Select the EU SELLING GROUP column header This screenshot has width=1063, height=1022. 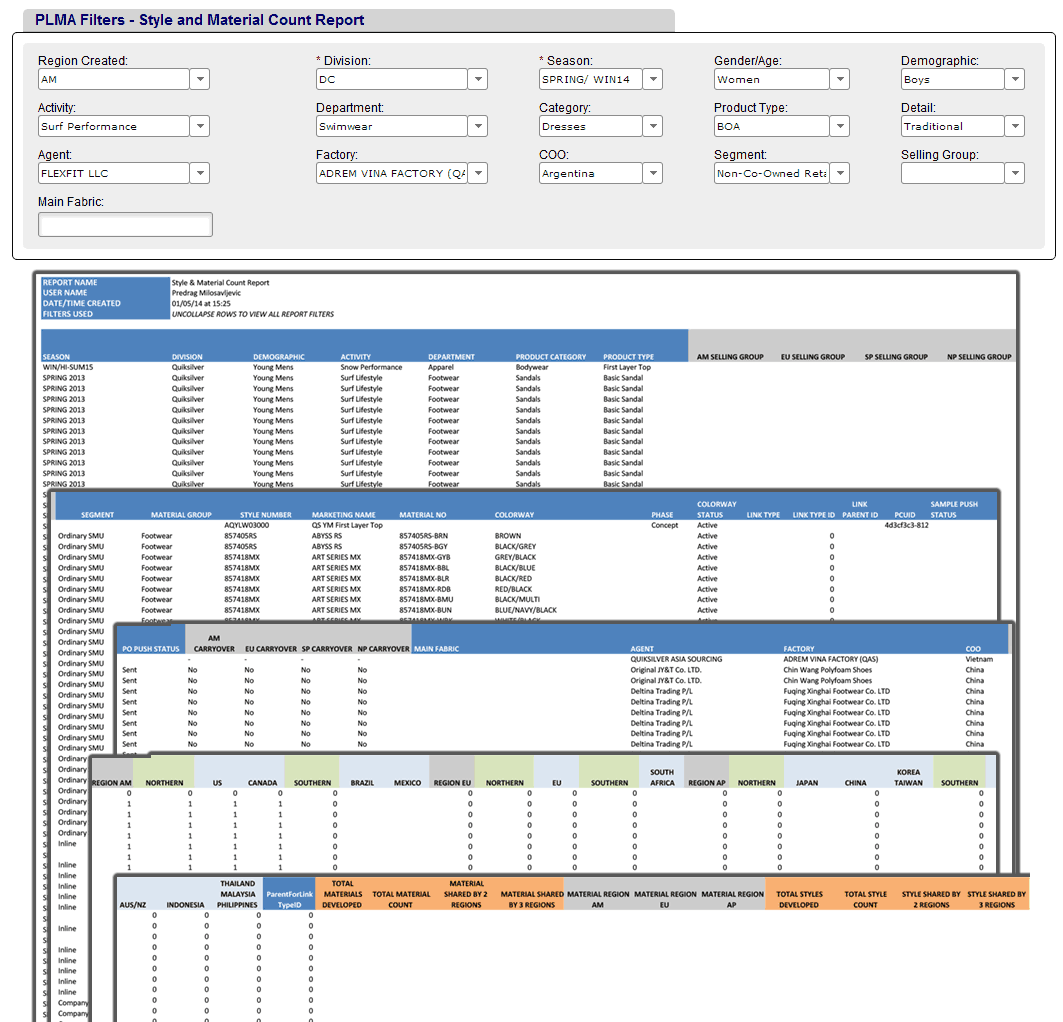pyautogui.click(x=813, y=357)
